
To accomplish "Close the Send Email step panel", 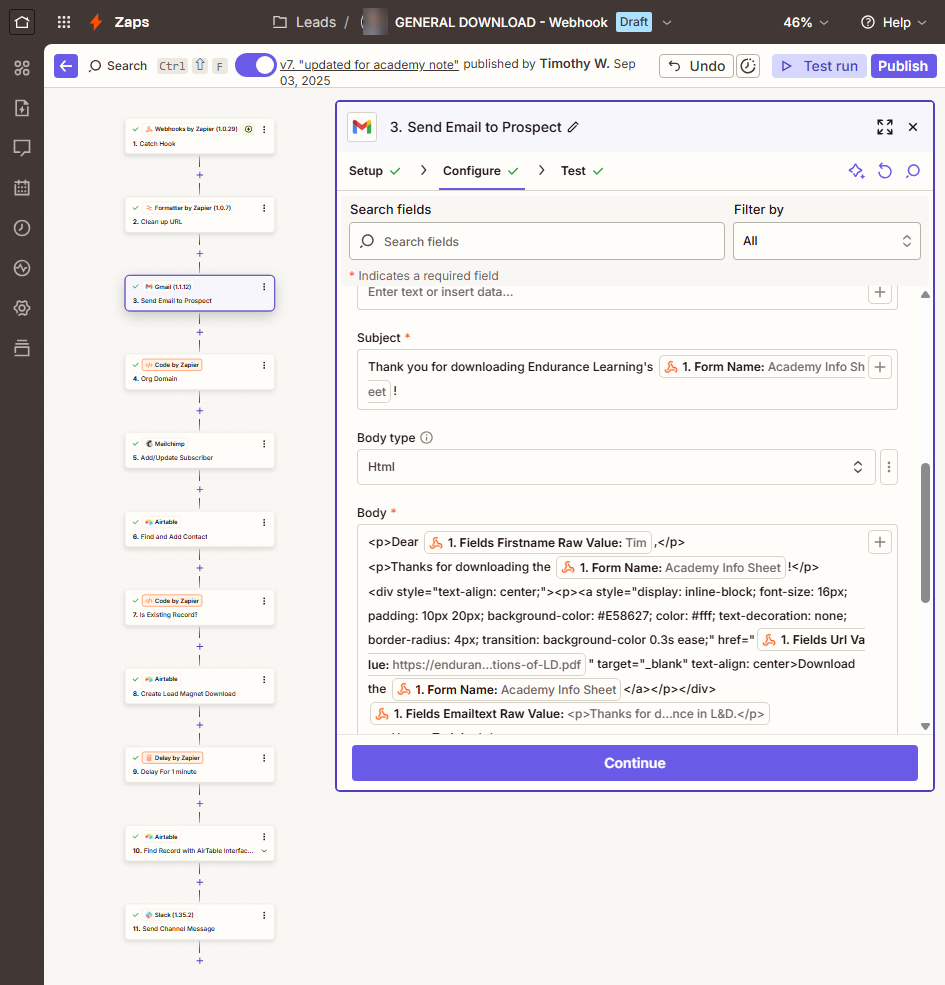I will tap(913, 127).
